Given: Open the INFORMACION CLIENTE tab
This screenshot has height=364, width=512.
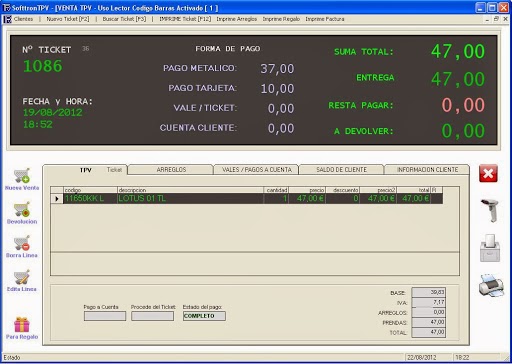Looking at the screenshot, I should [x=427, y=170].
